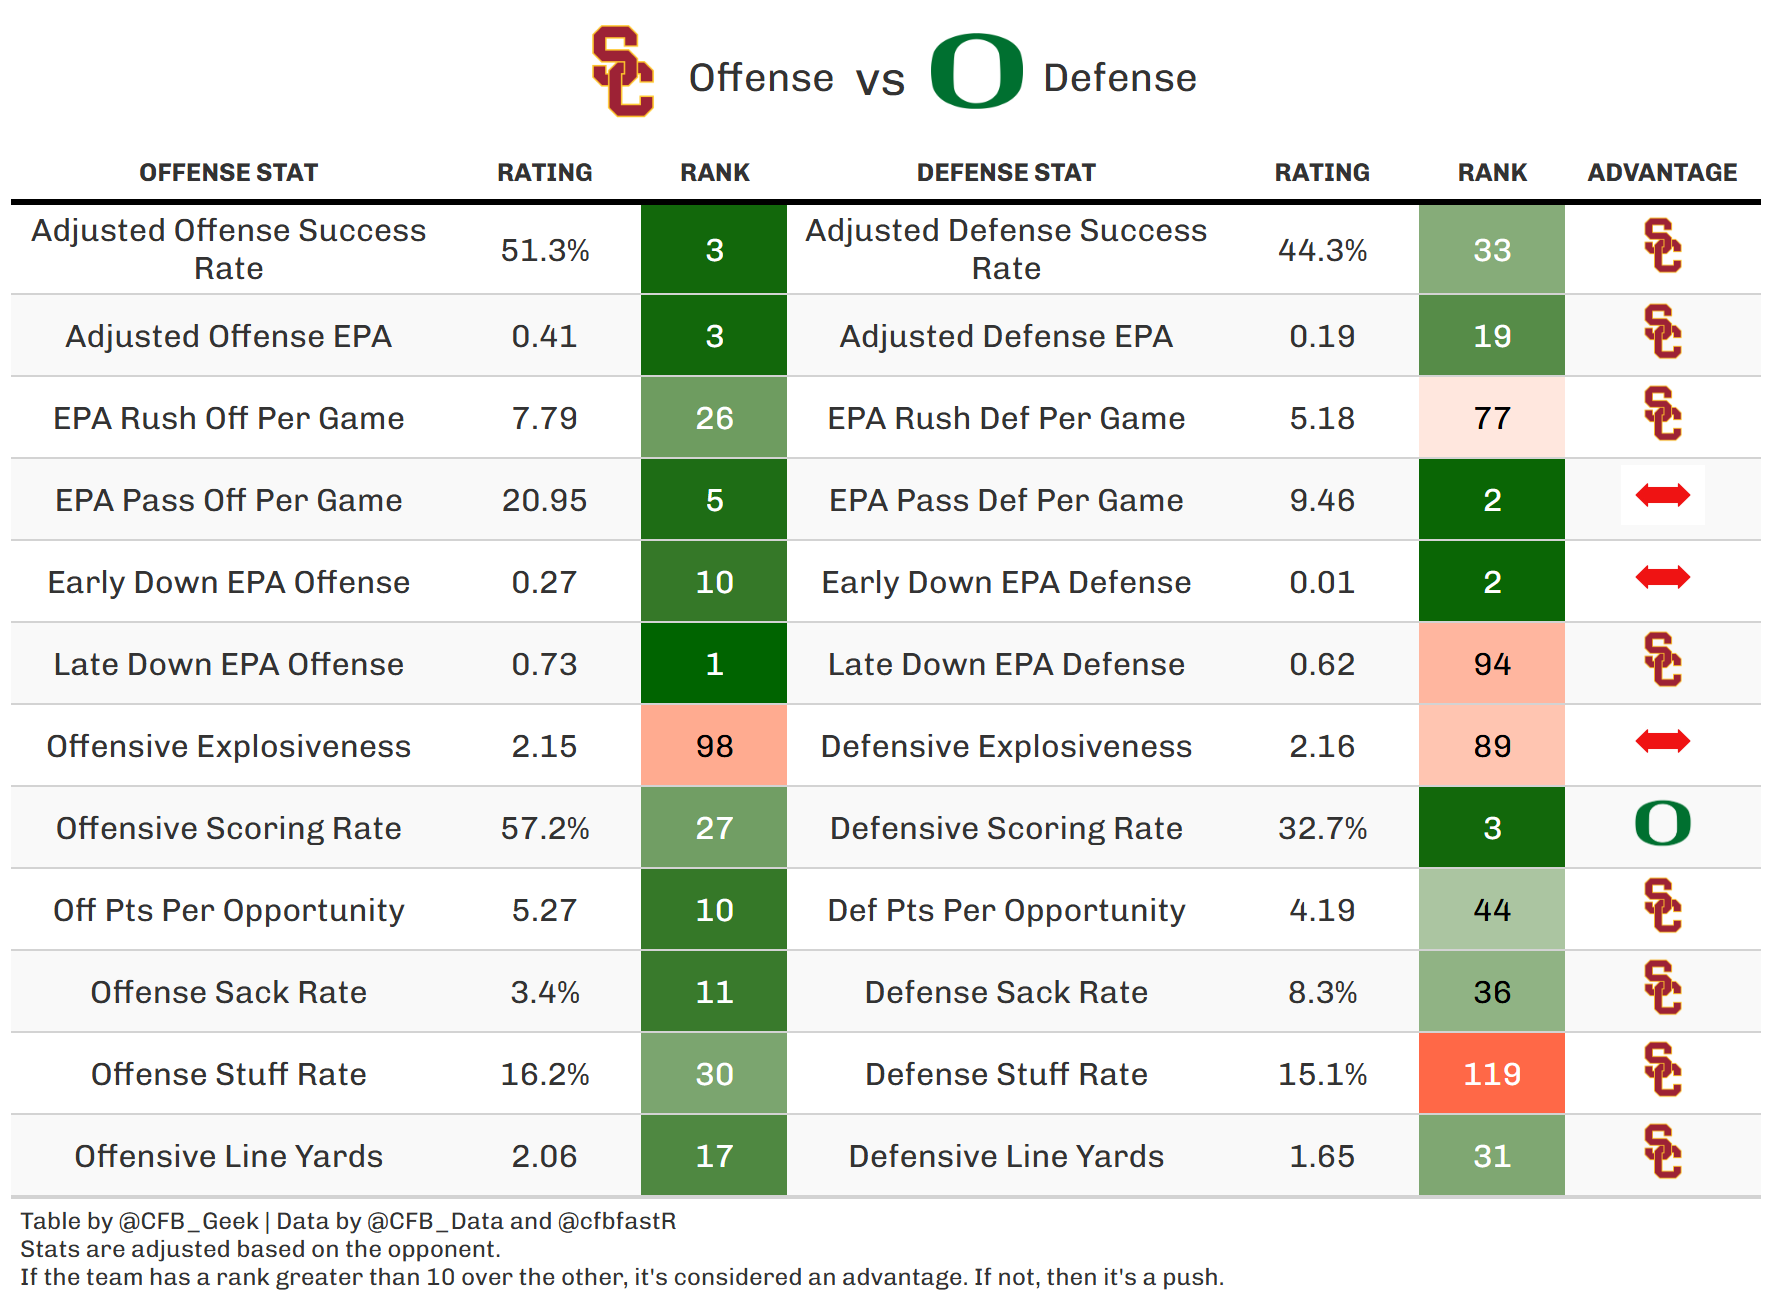Click the 57.2% Offensive Scoring Rate value
This screenshot has width=1770, height=1312.
545,828
